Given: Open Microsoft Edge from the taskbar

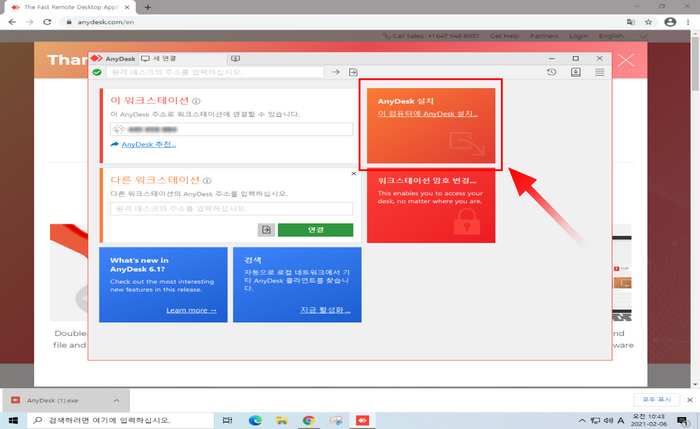Looking at the screenshot, I should (255, 420).
